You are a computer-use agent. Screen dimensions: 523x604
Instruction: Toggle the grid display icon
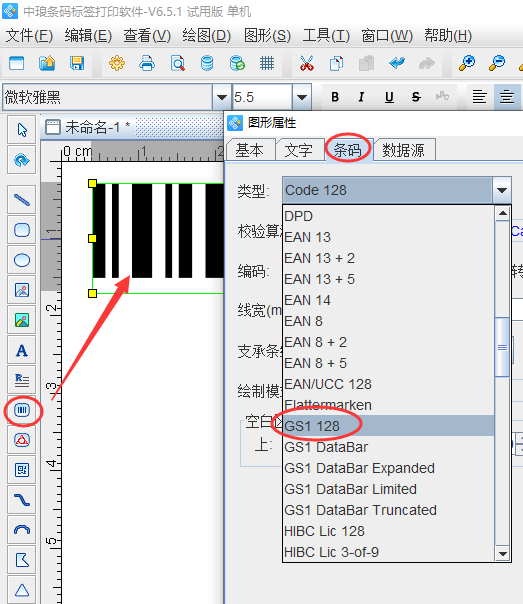click(x=267, y=63)
